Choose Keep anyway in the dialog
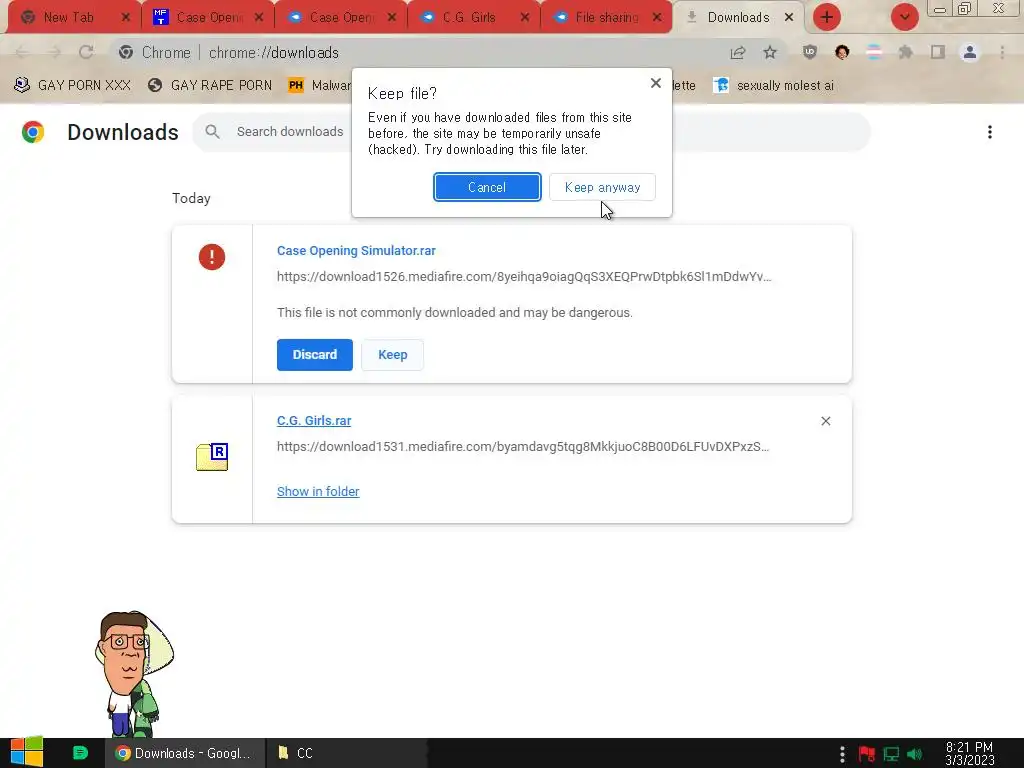 coord(602,187)
